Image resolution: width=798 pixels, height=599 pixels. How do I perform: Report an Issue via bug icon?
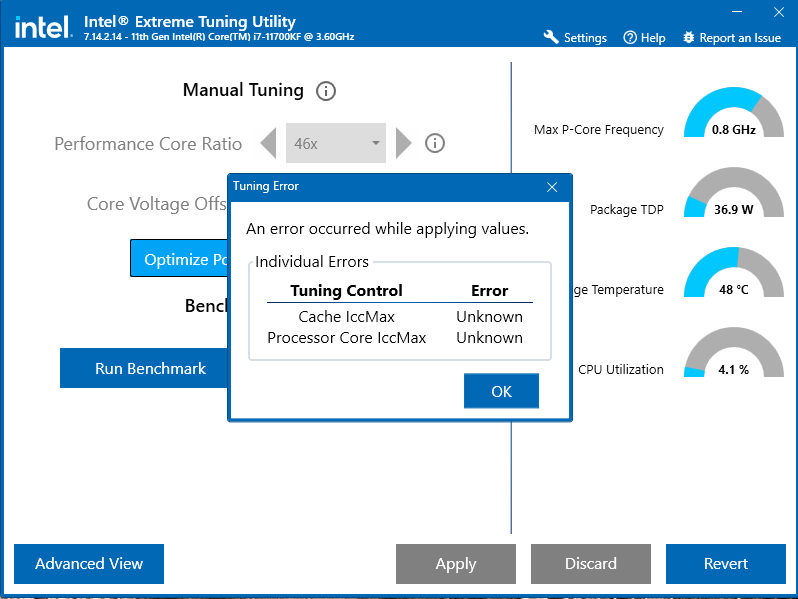[731, 38]
